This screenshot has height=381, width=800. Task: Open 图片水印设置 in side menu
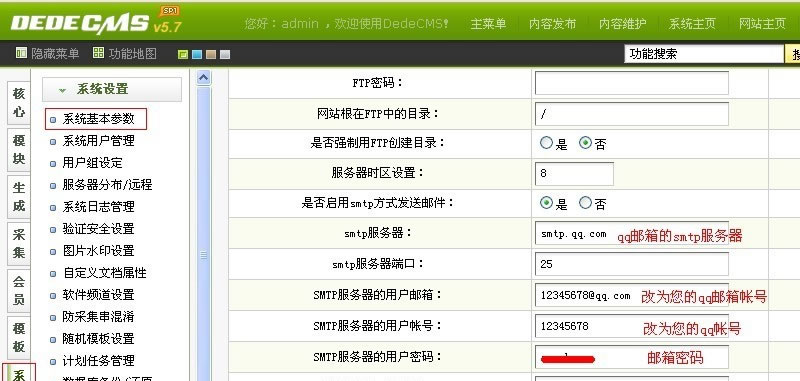pyautogui.click(x=98, y=250)
